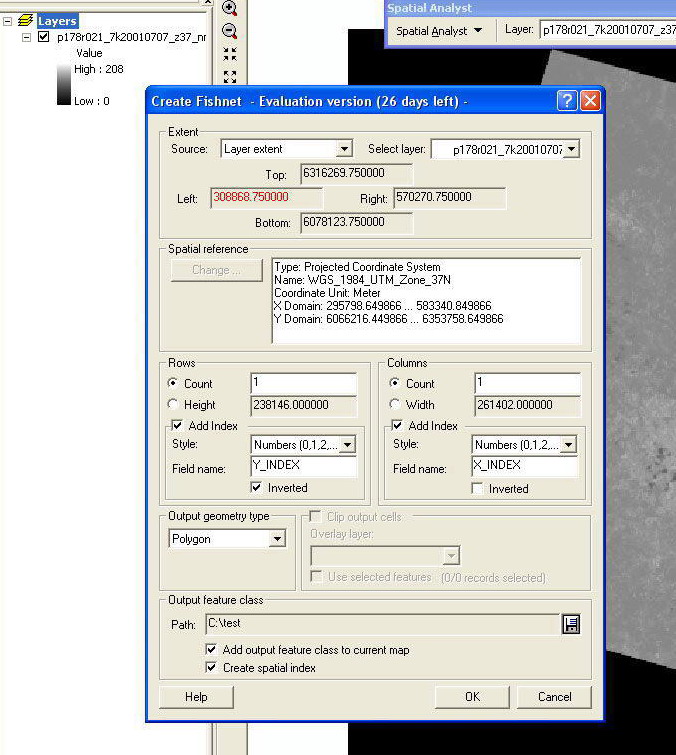Click the red Left extent value 308868.750000
This screenshot has height=755, width=676.
coord(266,197)
